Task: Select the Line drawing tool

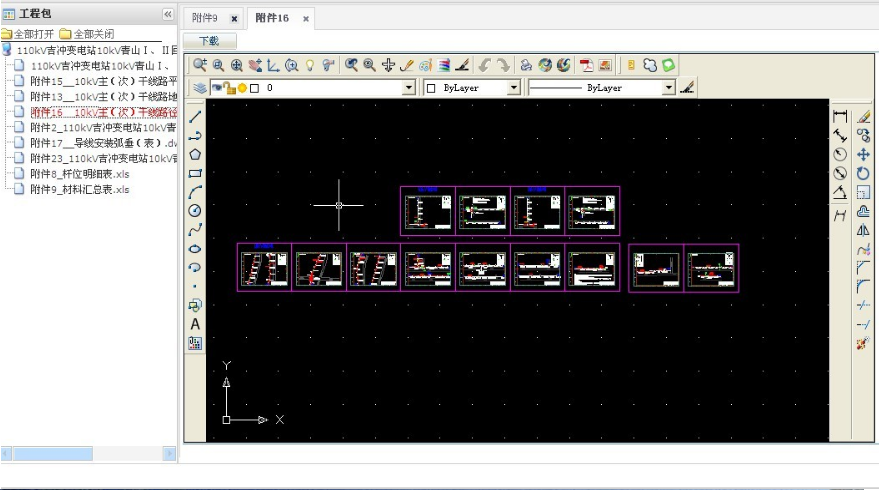Action: click(195, 117)
